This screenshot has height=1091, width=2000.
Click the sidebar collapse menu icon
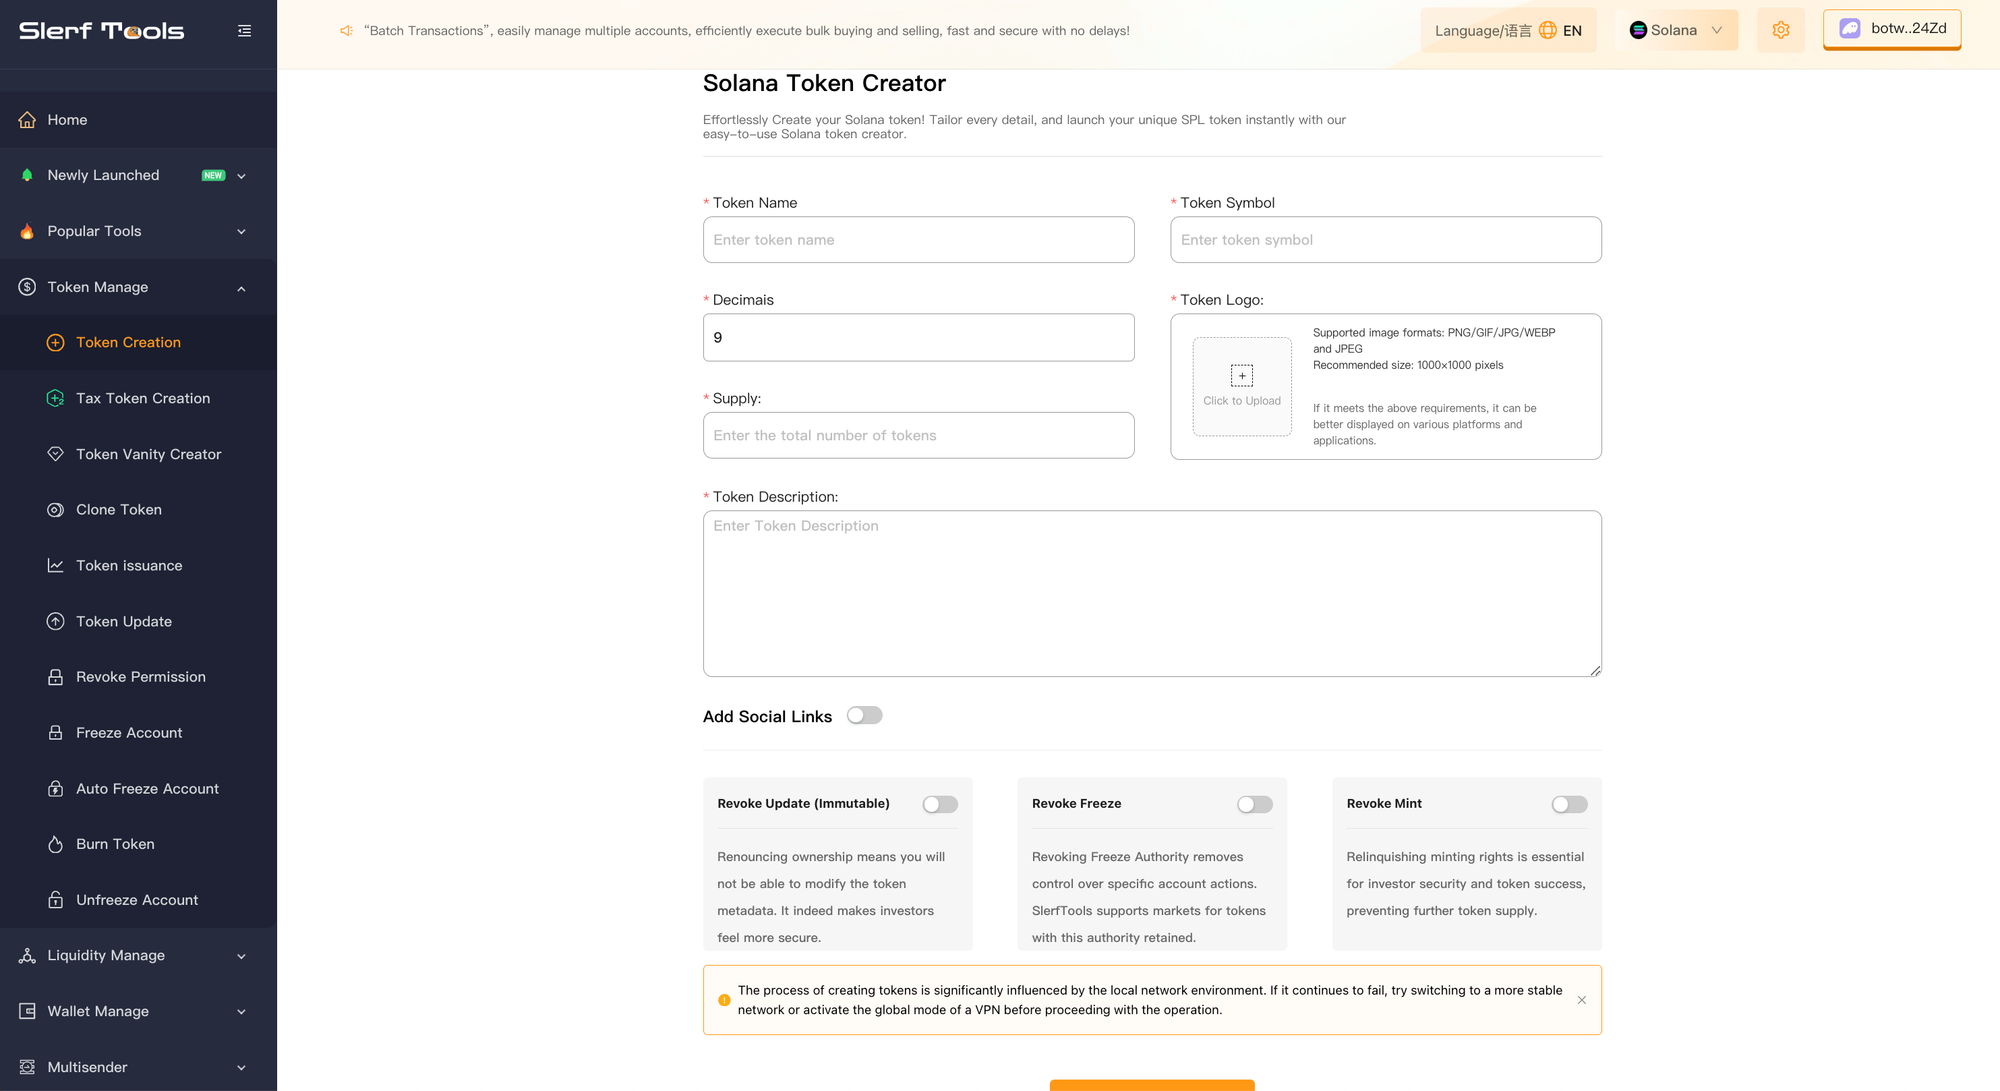click(x=244, y=31)
